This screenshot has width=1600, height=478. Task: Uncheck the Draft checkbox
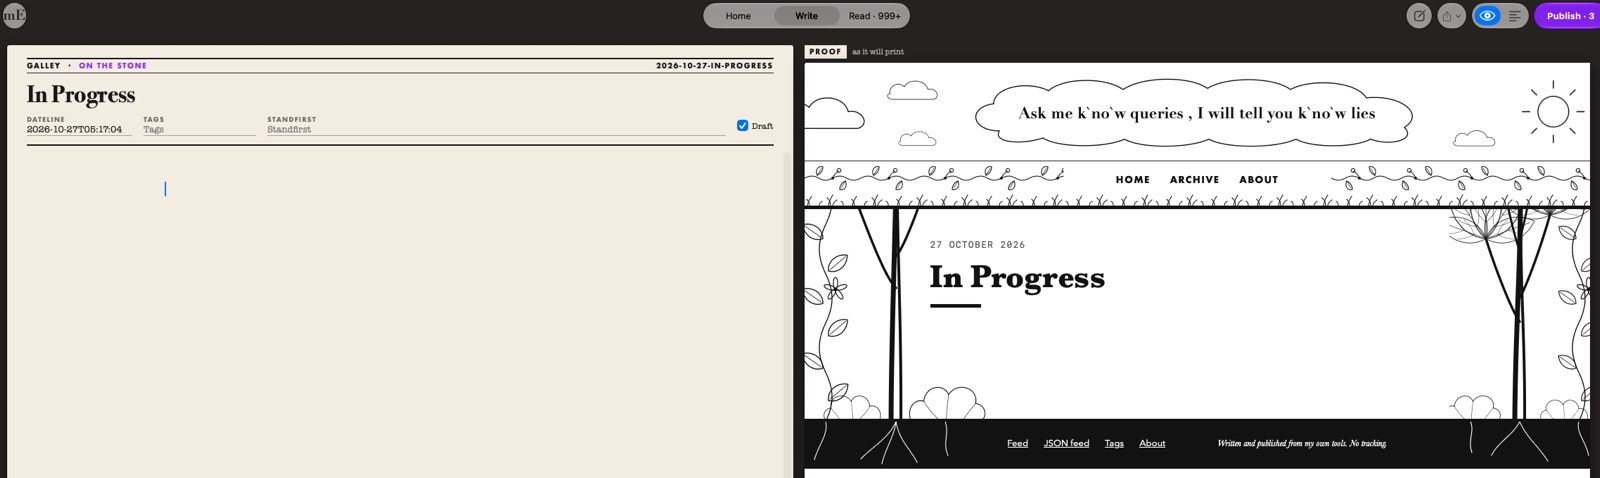click(x=742, y=126)
